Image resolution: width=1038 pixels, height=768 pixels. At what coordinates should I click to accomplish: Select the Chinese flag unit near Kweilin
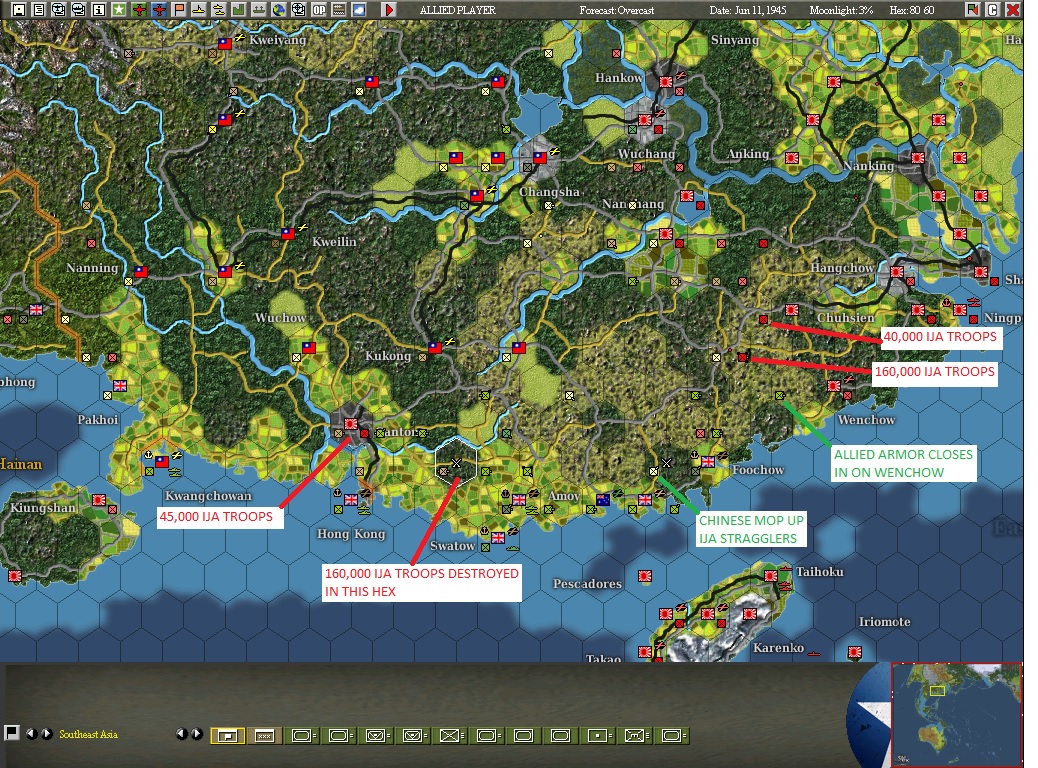287,234
